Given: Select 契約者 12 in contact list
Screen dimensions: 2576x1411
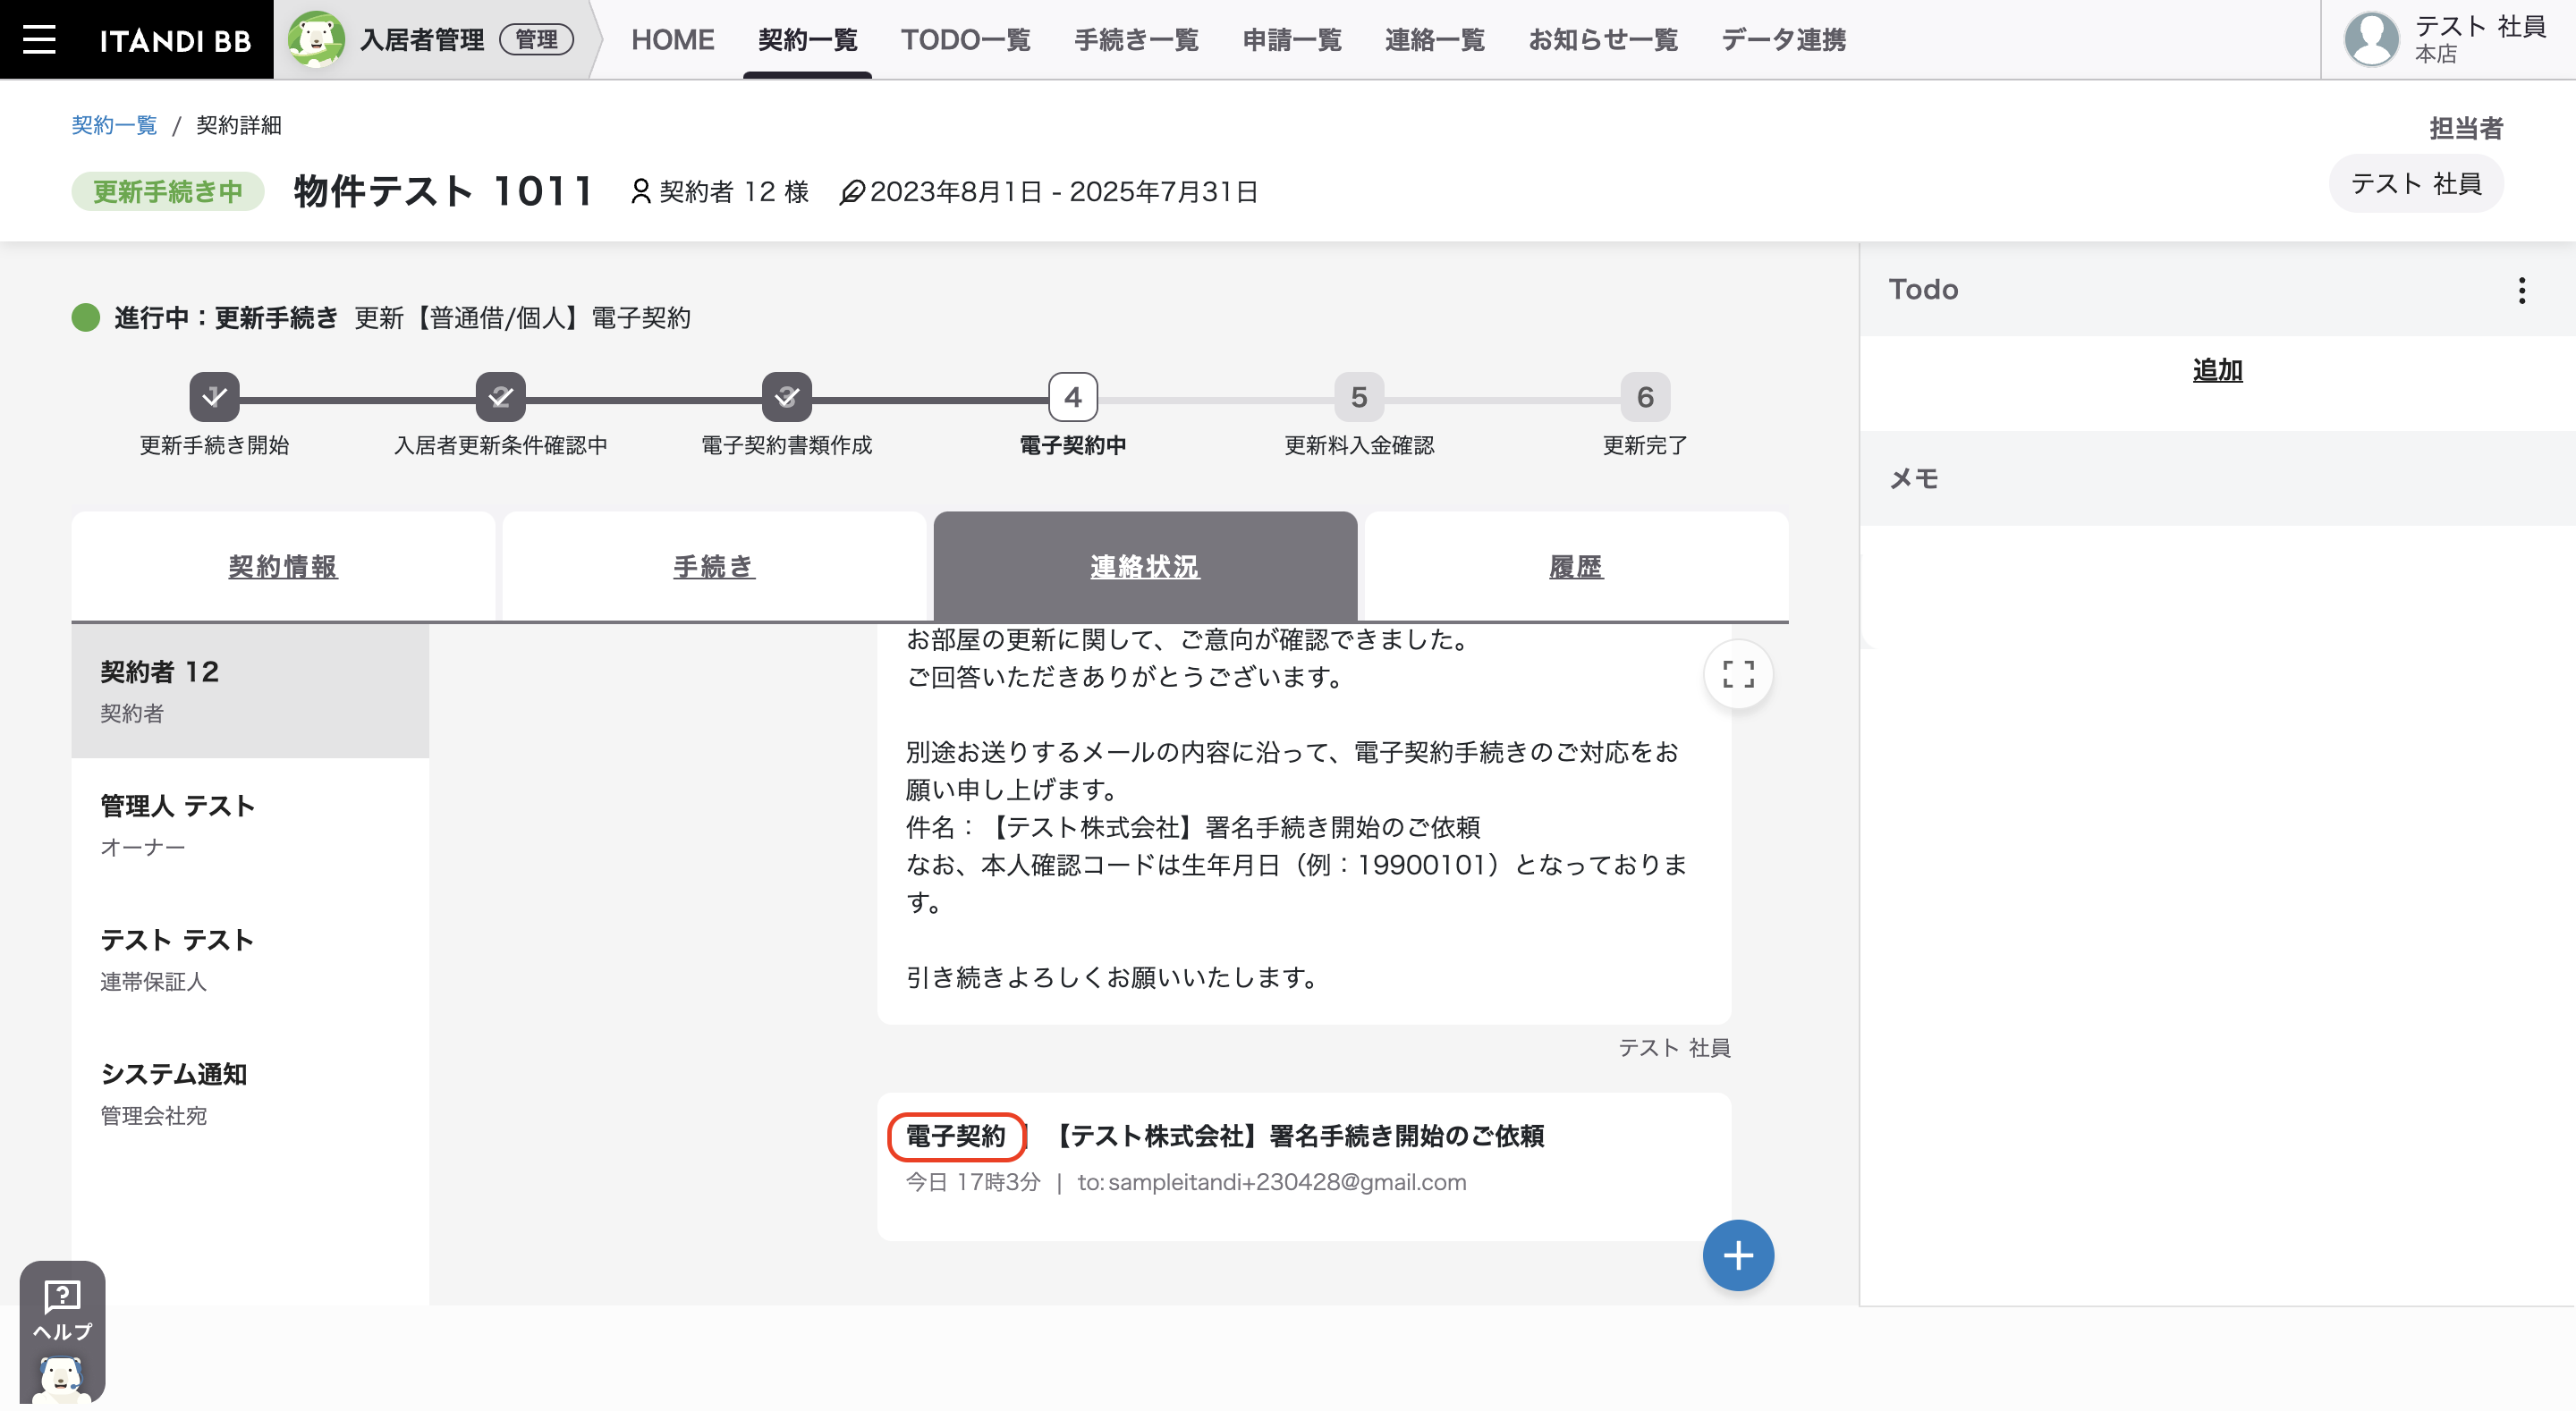Looking at the screenshot, I should click(x=250, y=691).
